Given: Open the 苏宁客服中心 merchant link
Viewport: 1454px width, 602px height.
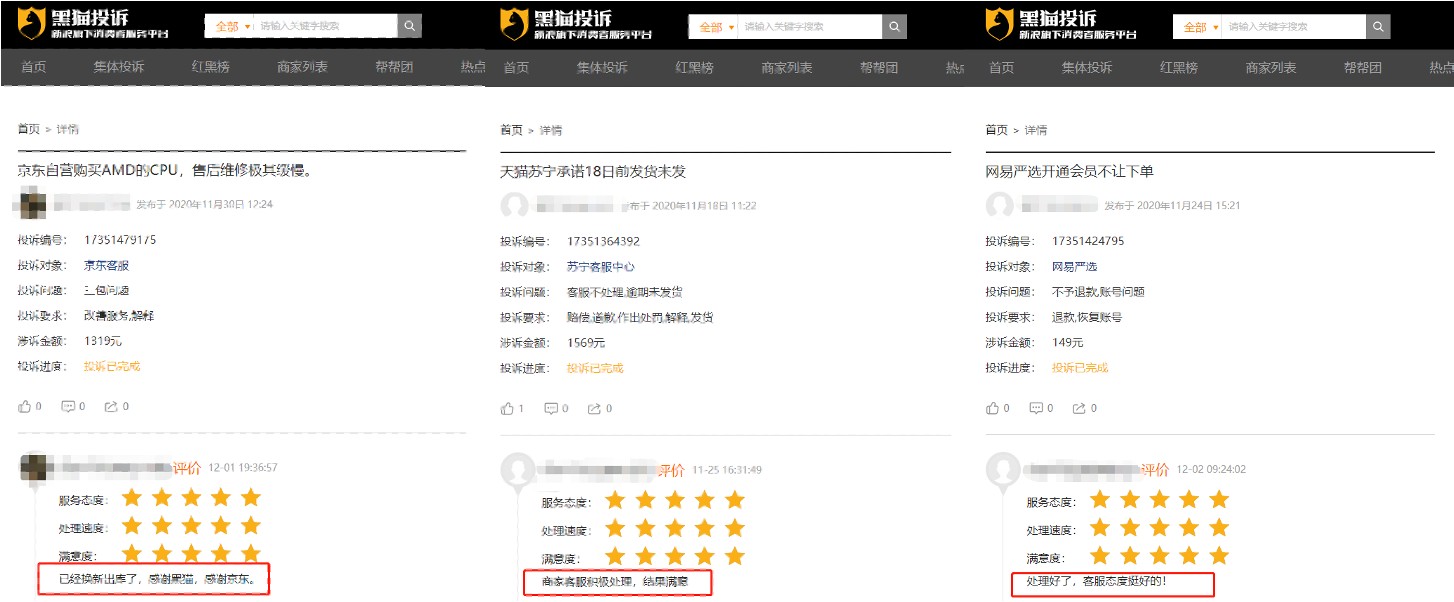Looking at the screenshot, I should click(x=600, y=267).
